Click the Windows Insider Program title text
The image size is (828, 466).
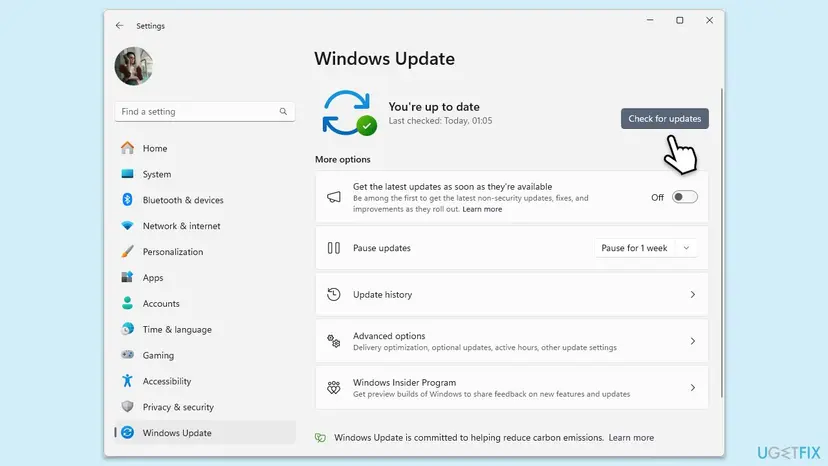(404, 383)
